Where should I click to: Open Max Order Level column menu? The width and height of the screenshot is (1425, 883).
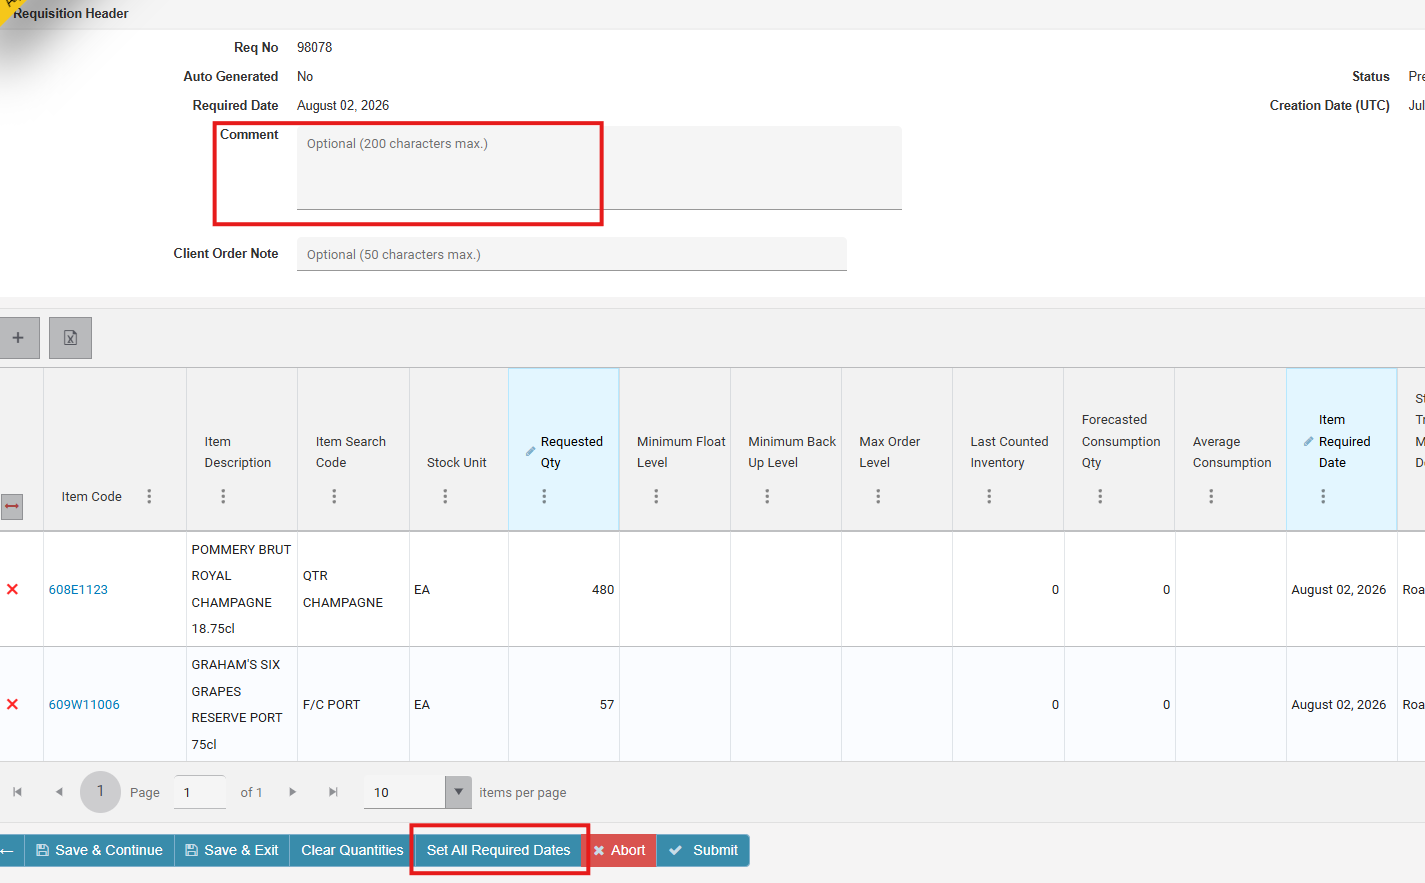[878, 496]
